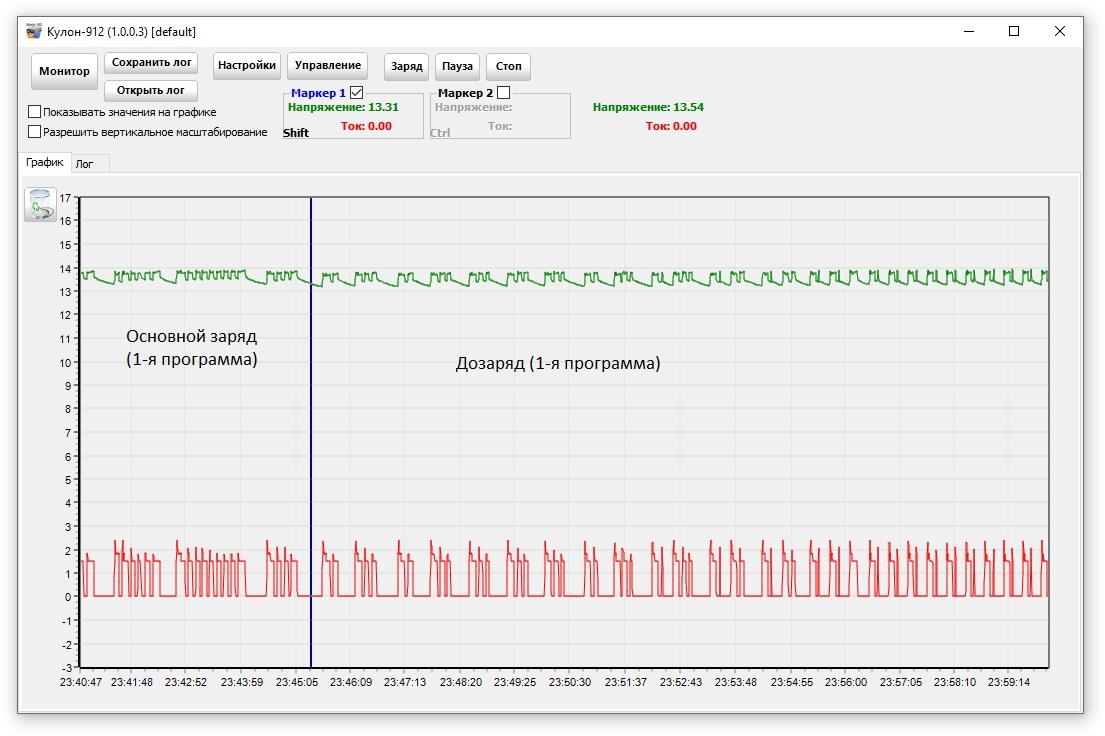Switch to the Лог tab
The image size is (1105, 736).
pyautogui.click(x=85, y=164)
